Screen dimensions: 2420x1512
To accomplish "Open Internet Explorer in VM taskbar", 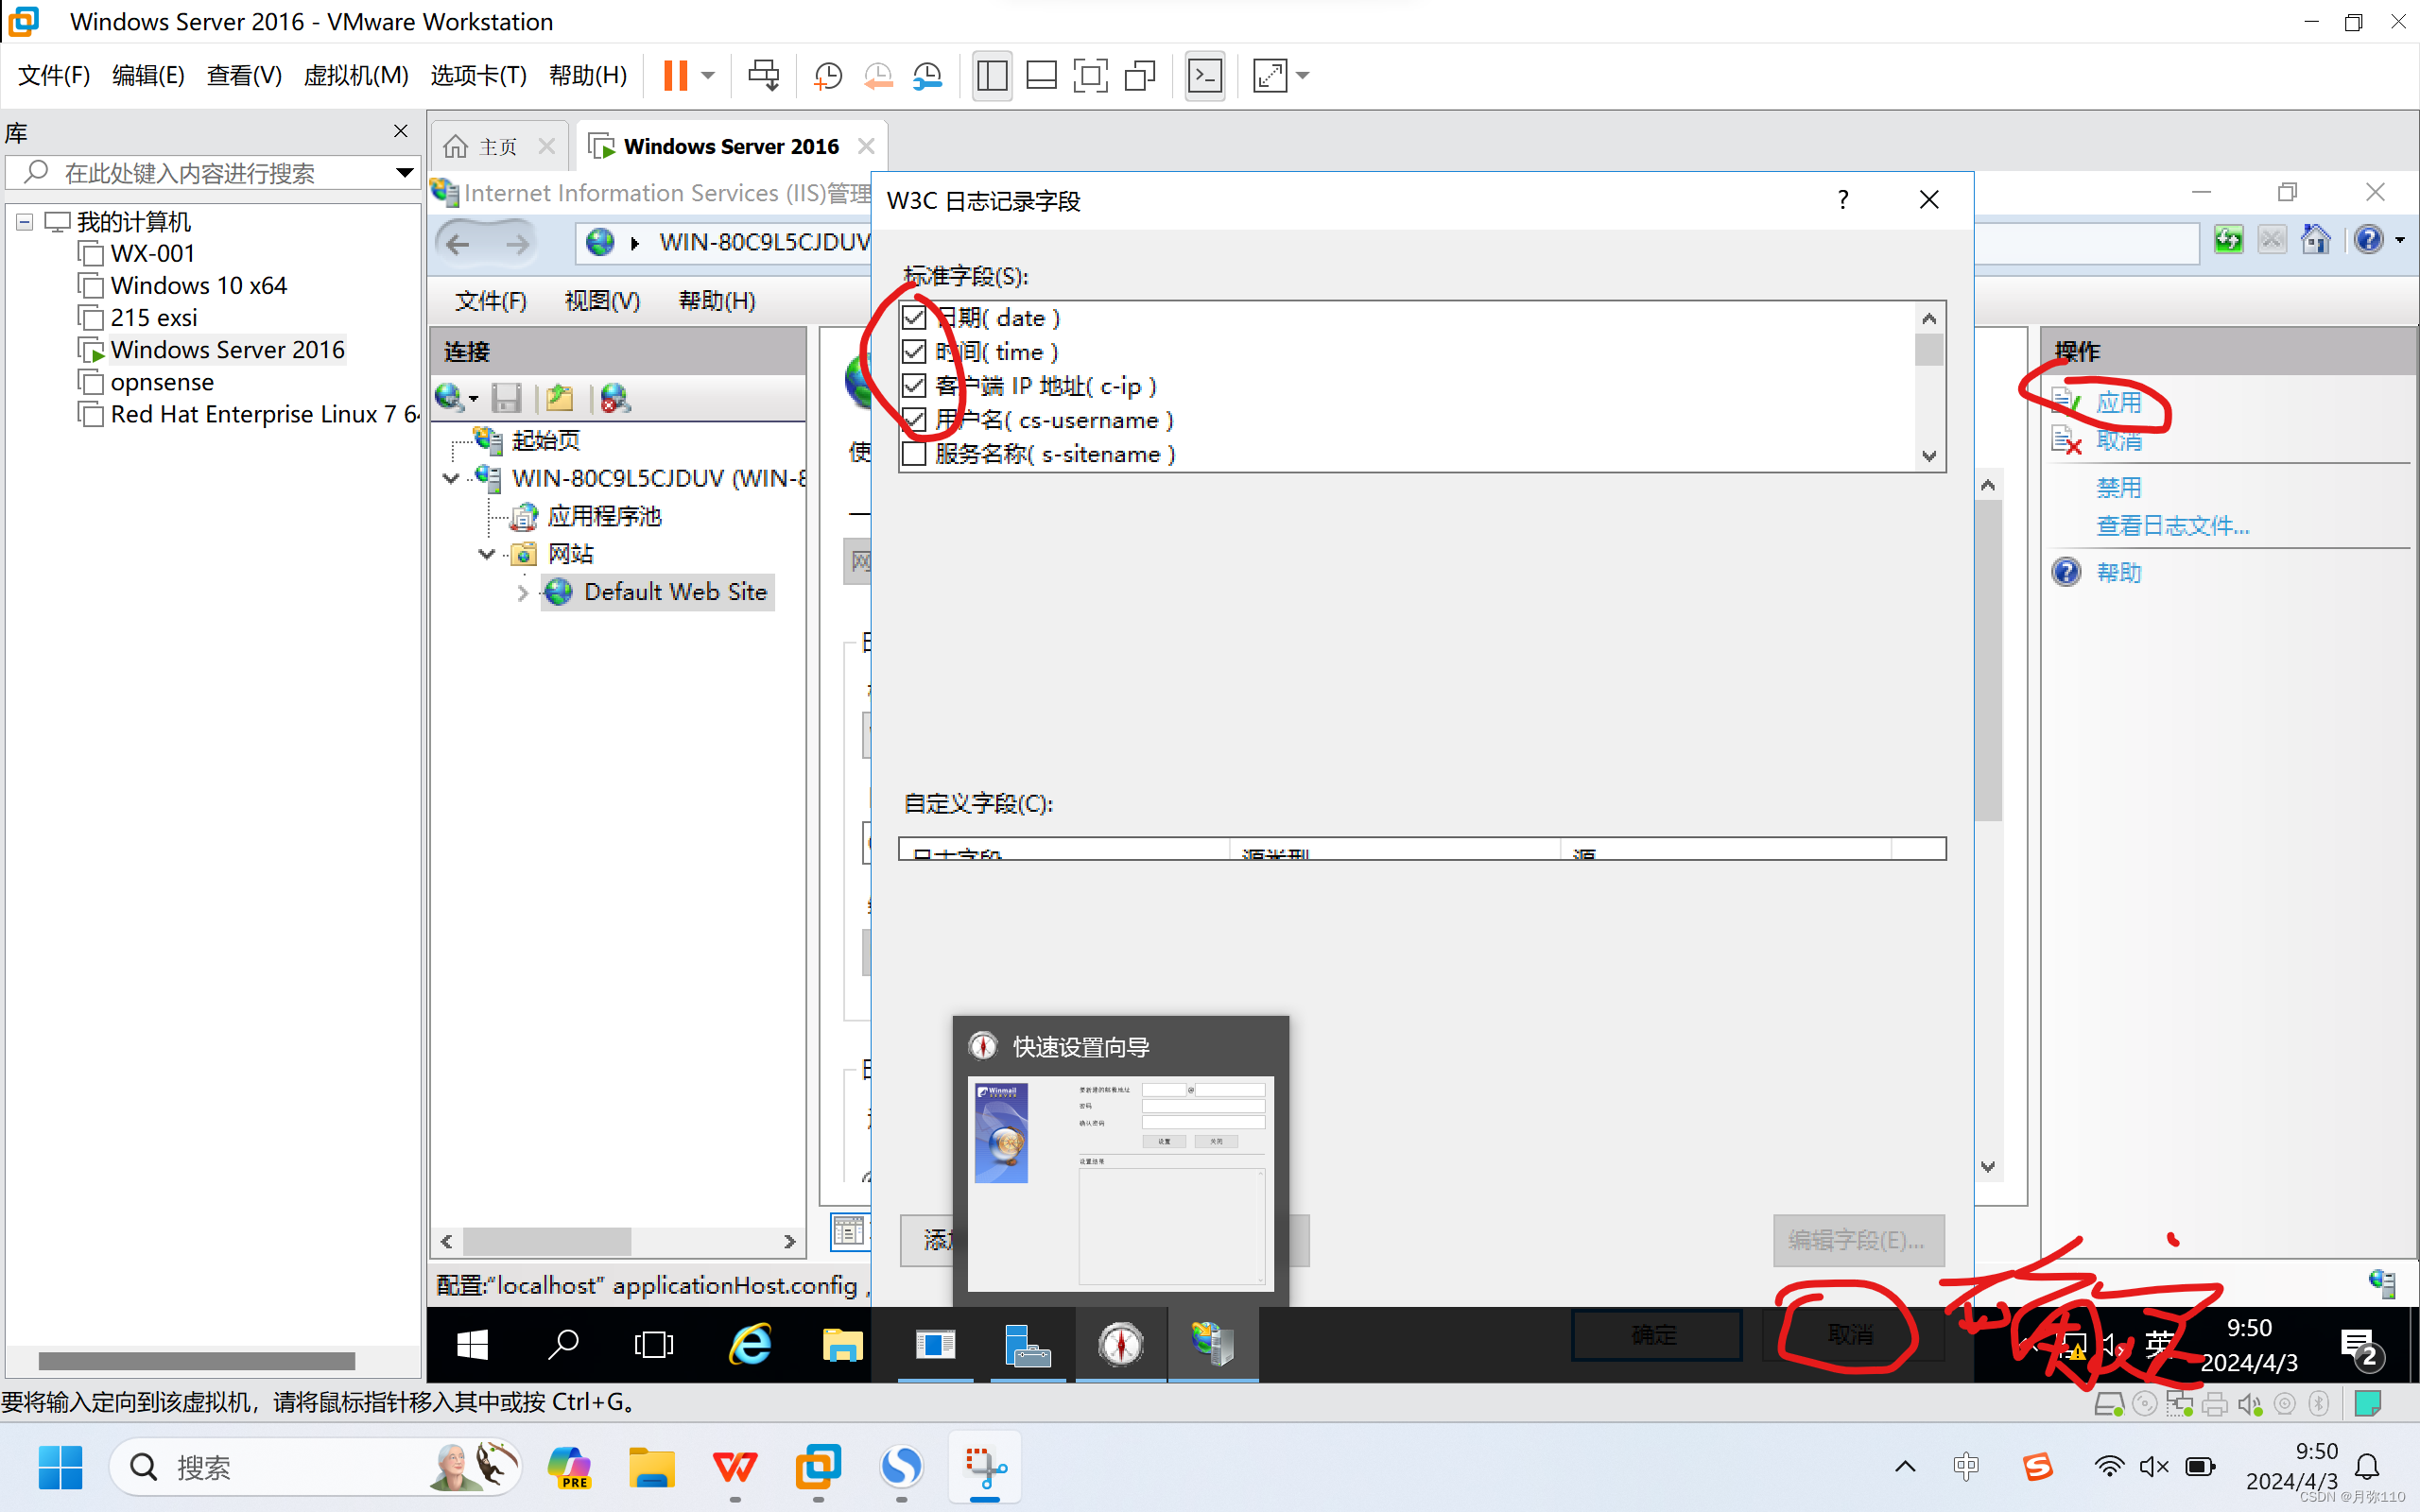I will (x=750, y=1345).
